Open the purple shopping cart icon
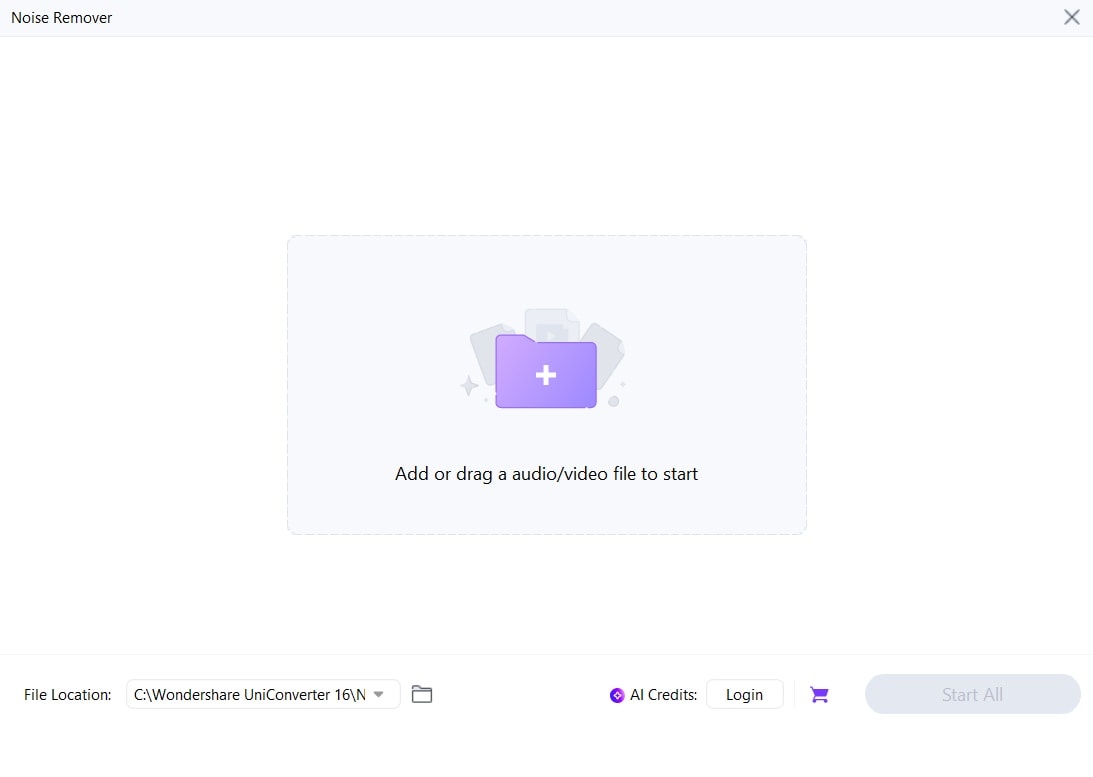Image resolution: width=1093 pixels, height=777 pixels. click(819, 695)
